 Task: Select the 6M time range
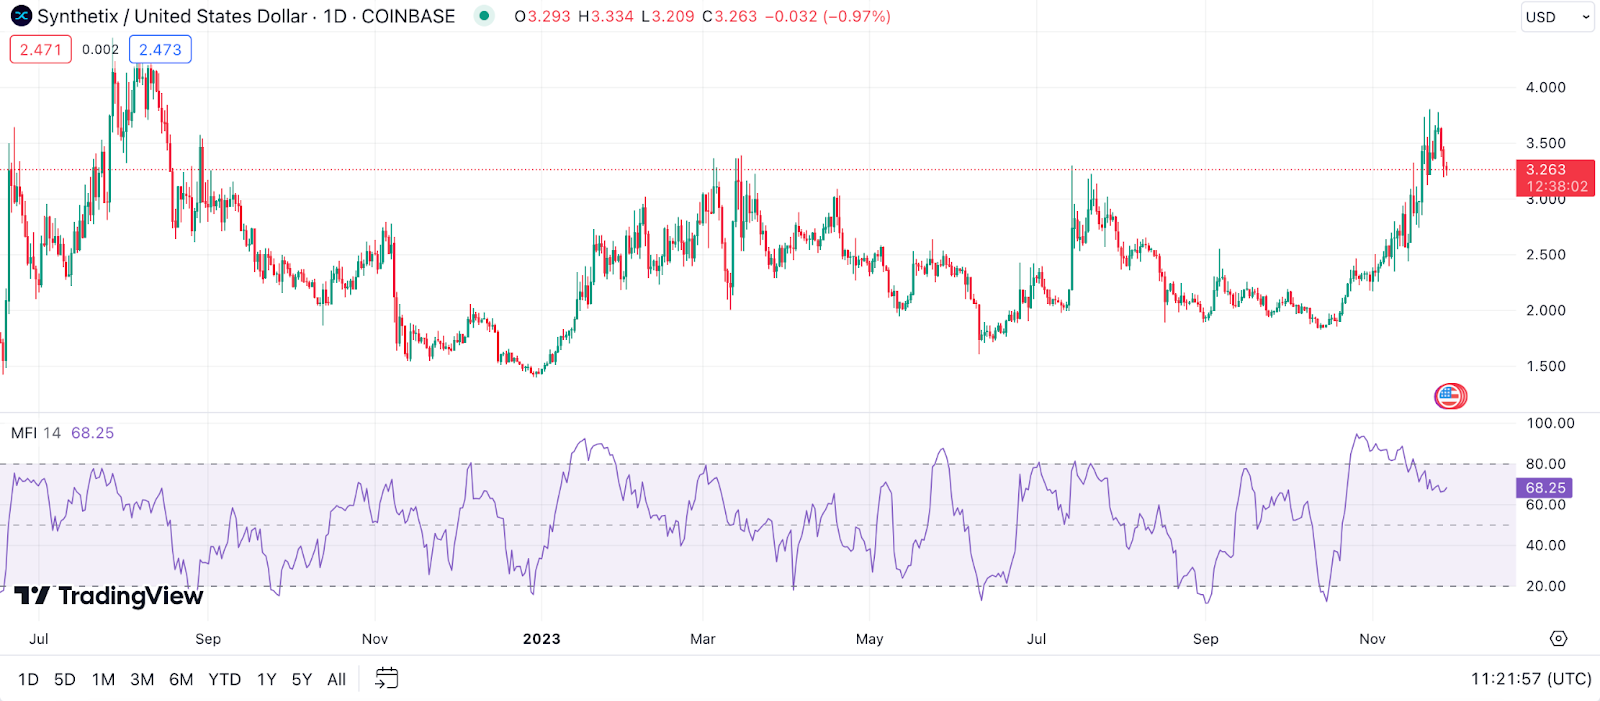coord(181,679)
